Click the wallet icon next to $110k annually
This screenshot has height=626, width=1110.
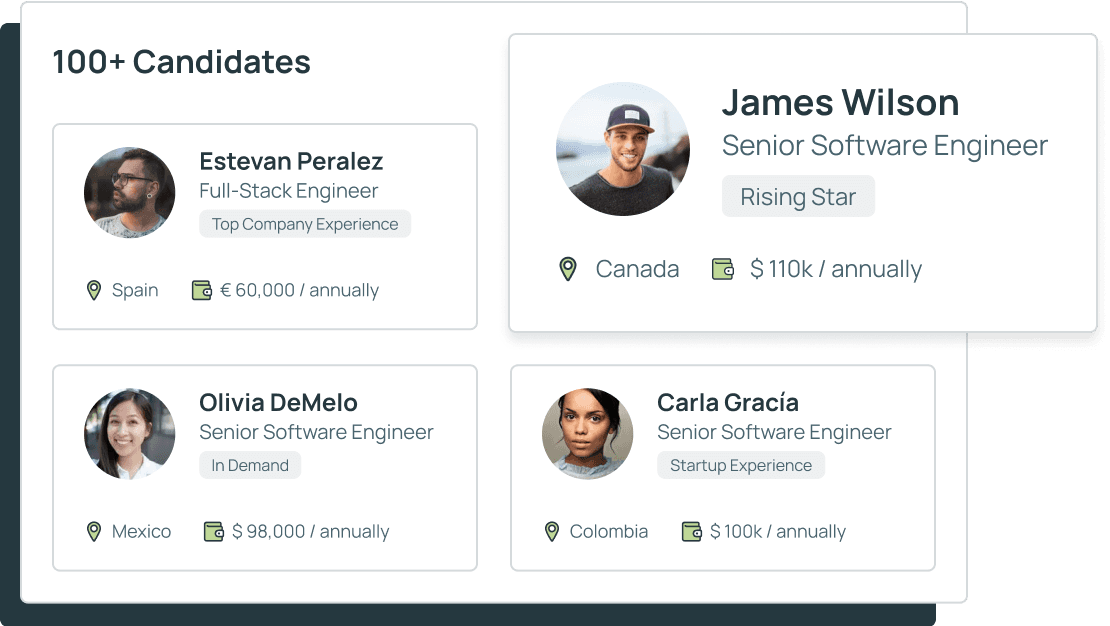(723, 269)
